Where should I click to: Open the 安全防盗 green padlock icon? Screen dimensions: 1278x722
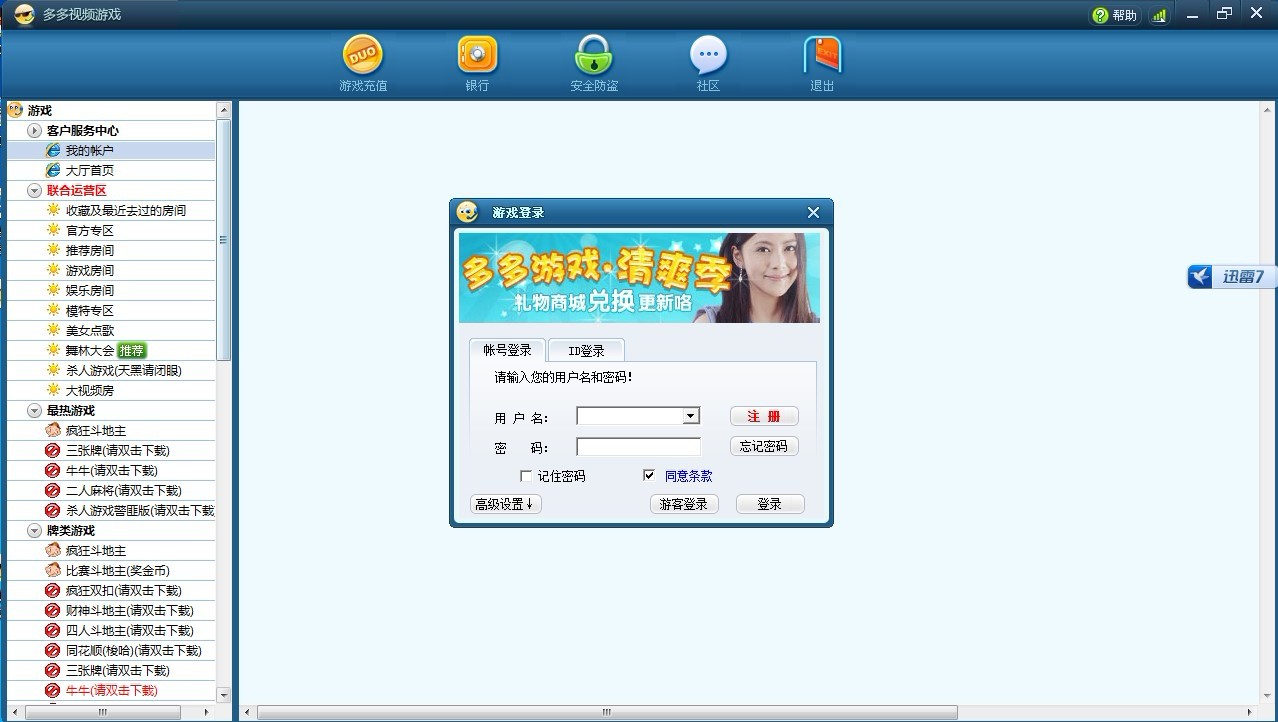[x=594, y=56]
